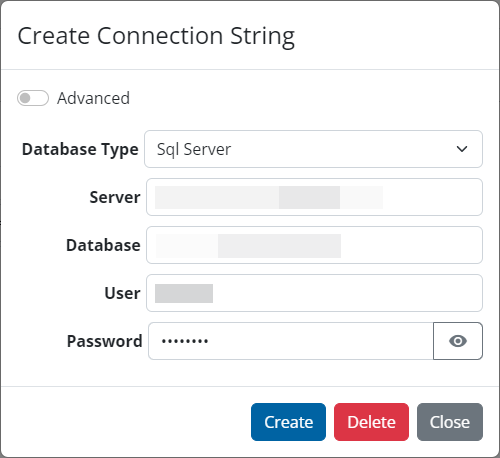The height and width of the screenshot is (458, 500).
Task: Focus the Server input field
Action: pos(314,197)
